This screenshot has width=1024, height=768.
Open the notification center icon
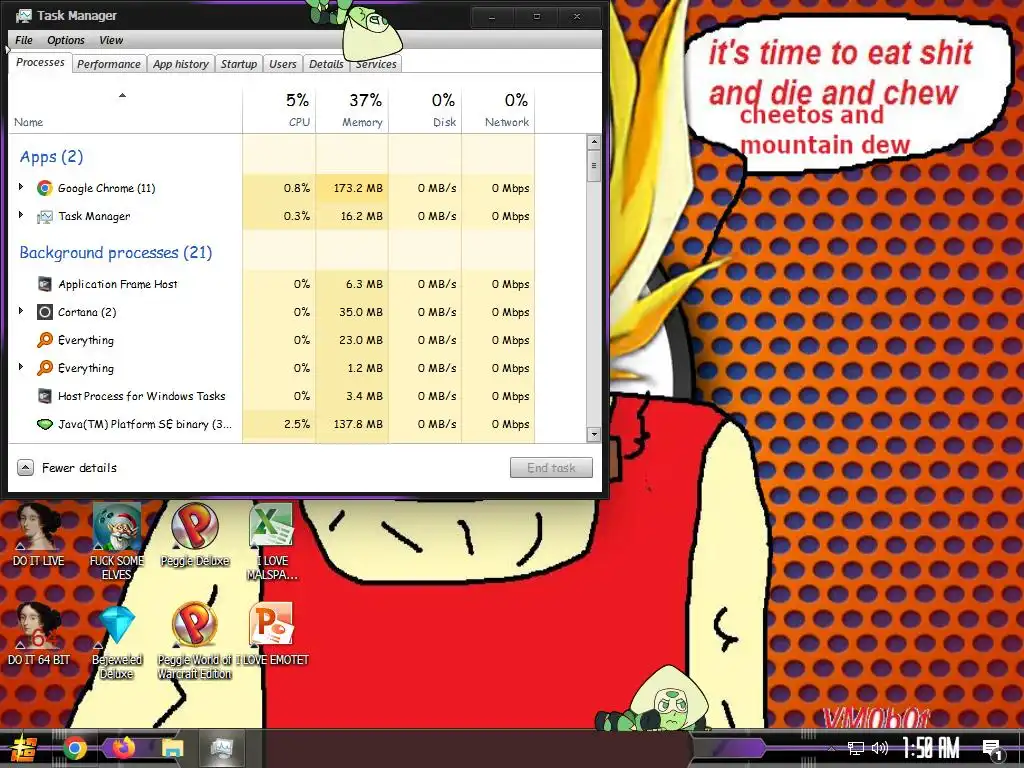(x=993, y=750)
